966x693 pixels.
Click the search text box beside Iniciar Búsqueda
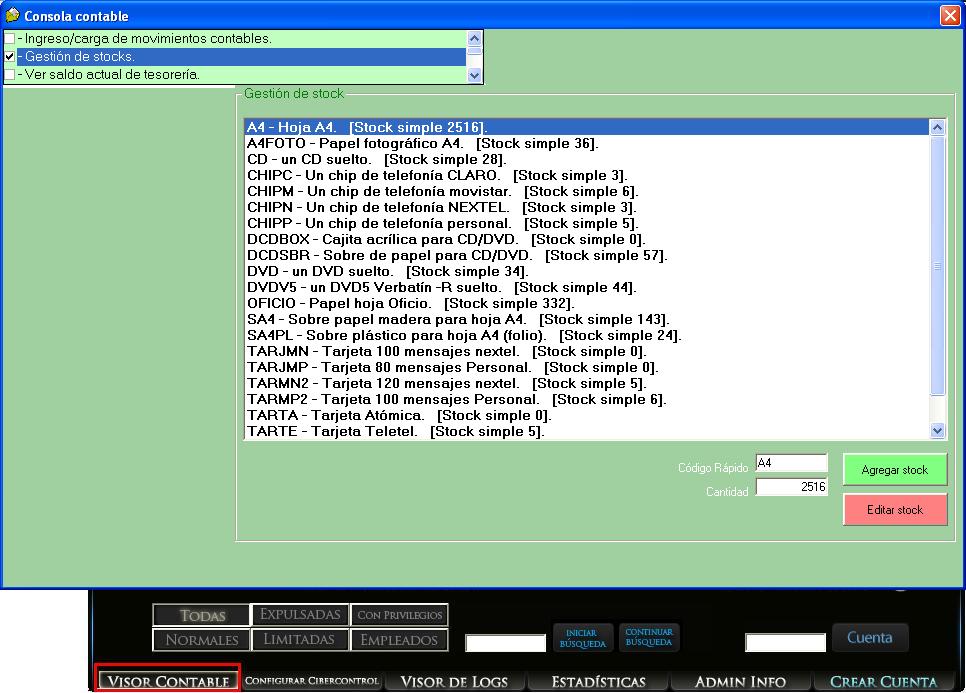pyautogui.click(x=505, y=643)
